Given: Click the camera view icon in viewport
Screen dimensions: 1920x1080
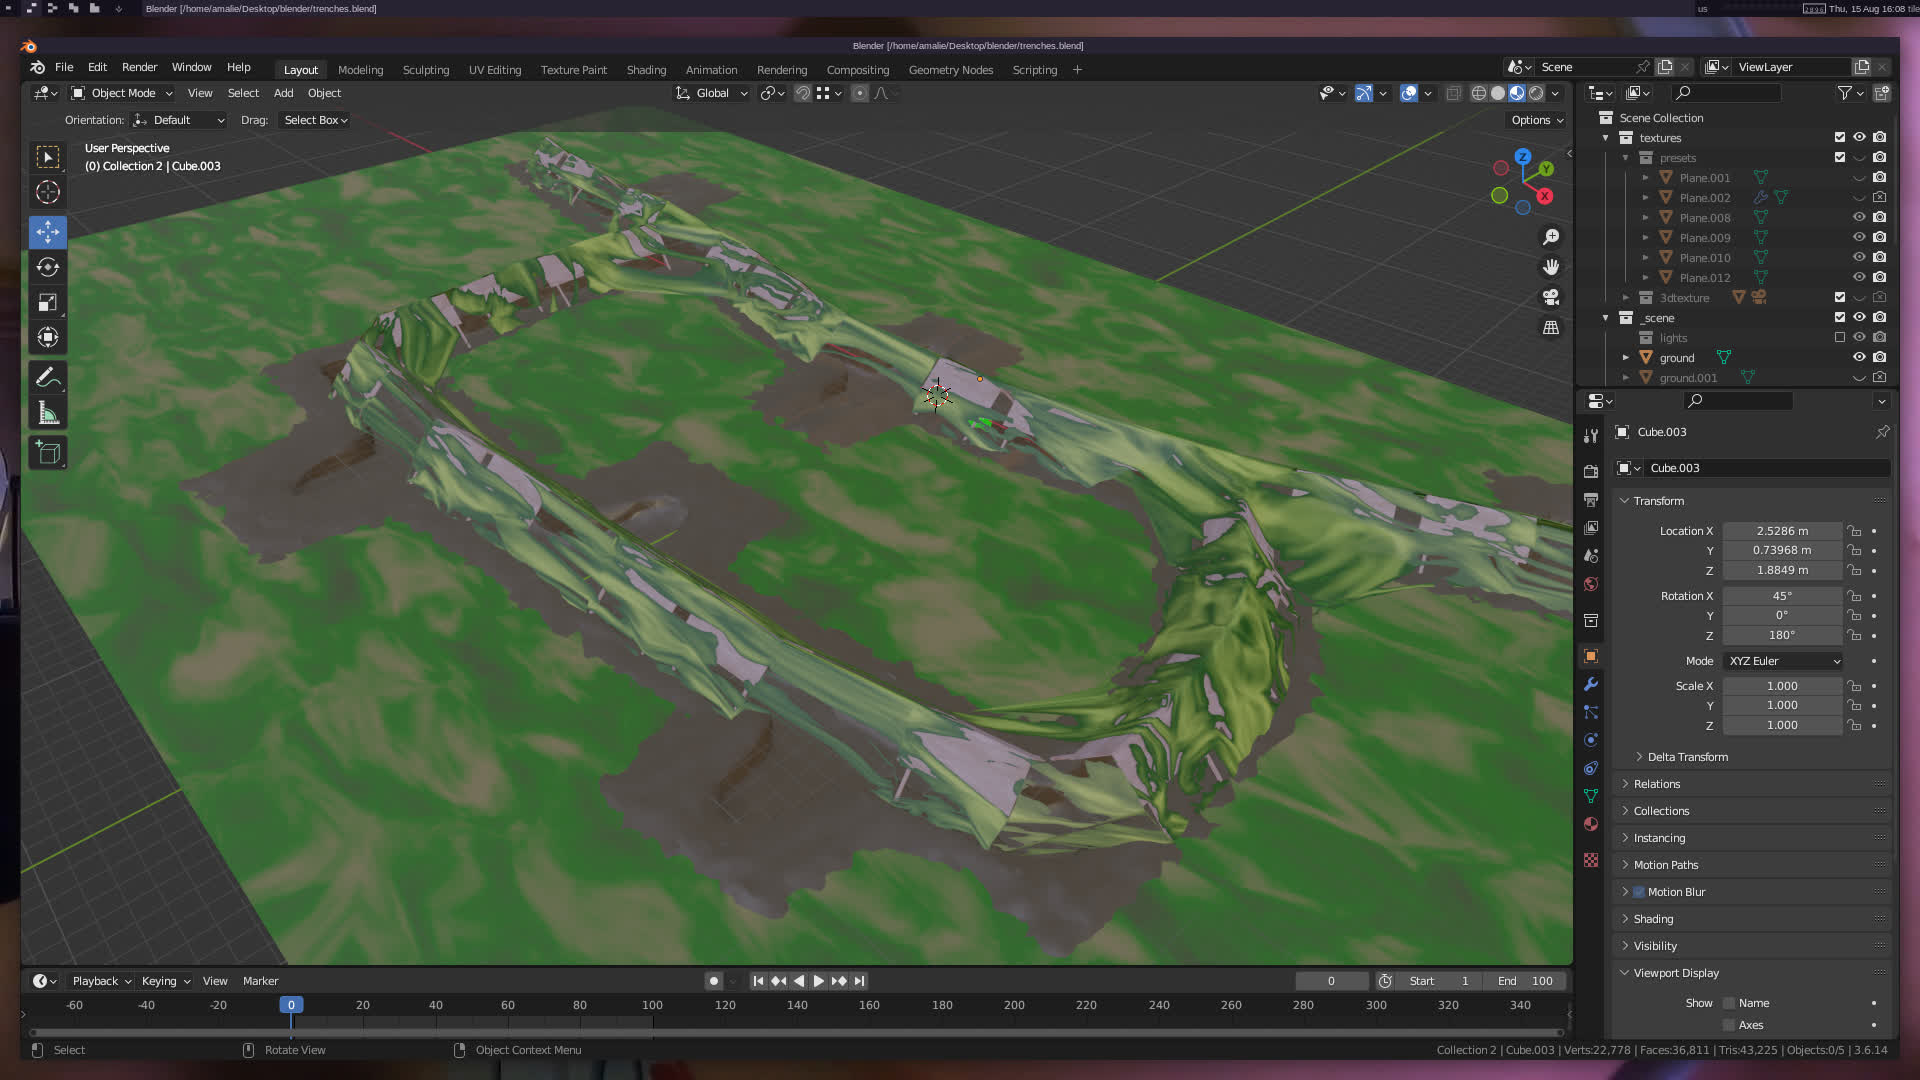Looking at the screenshot, I should click(1551, 297).
